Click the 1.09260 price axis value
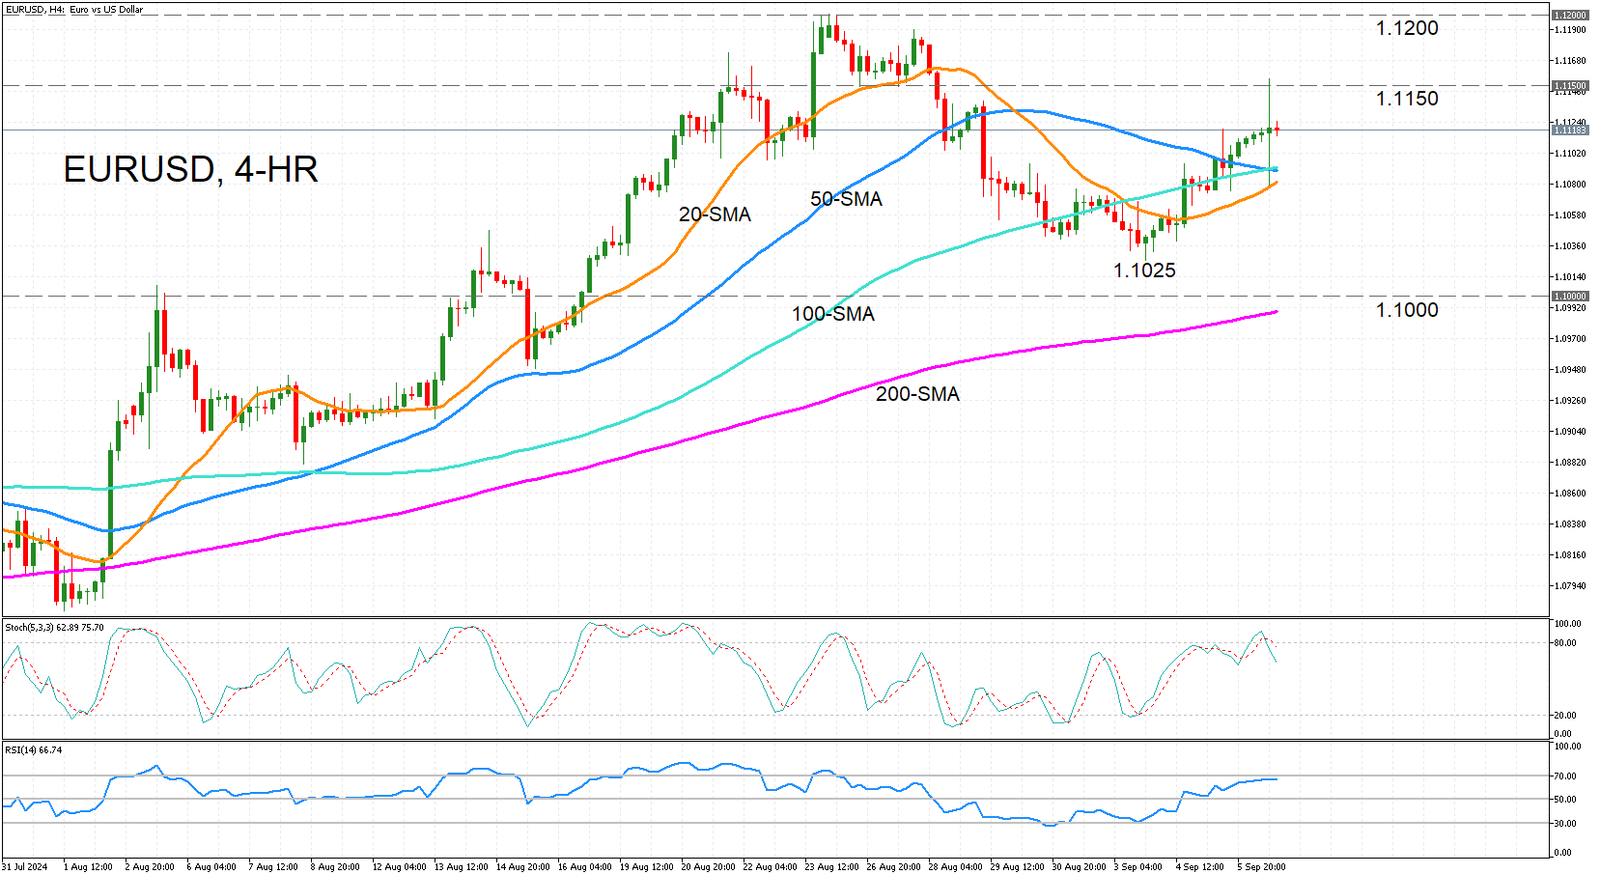Viewport: 1600px width, 878px height. pyautogui.click(x=1570, y=401)
